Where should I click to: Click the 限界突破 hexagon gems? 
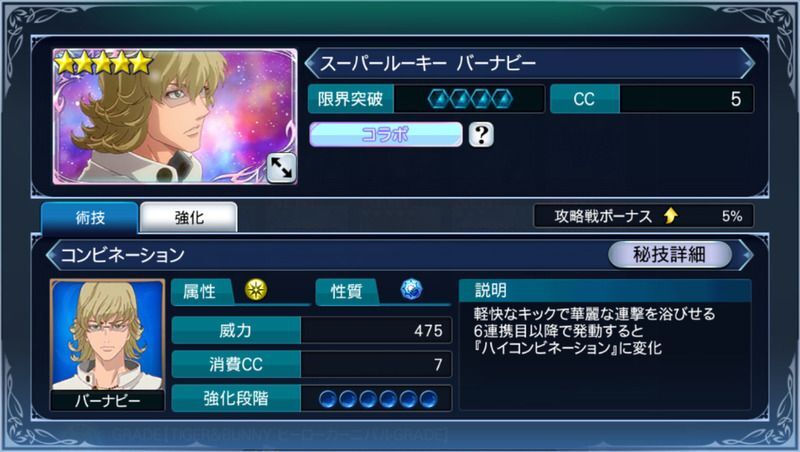470,98
